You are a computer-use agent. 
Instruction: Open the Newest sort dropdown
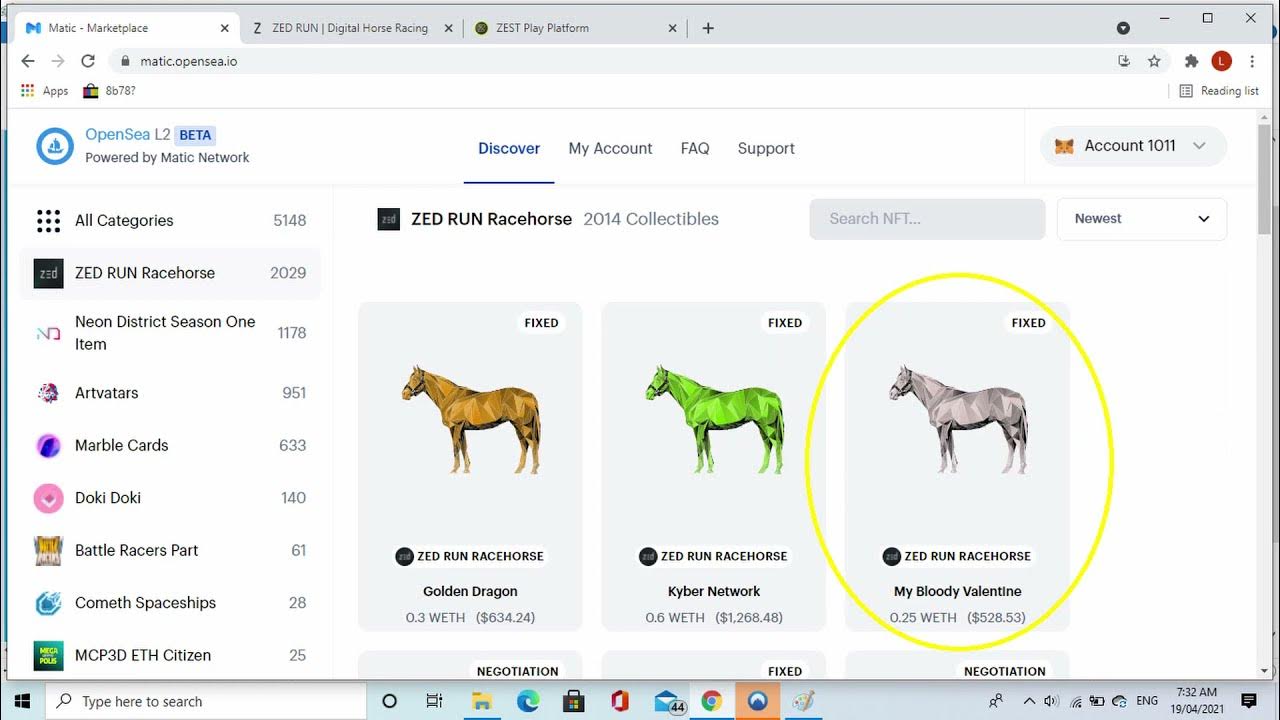[1142, 219]
